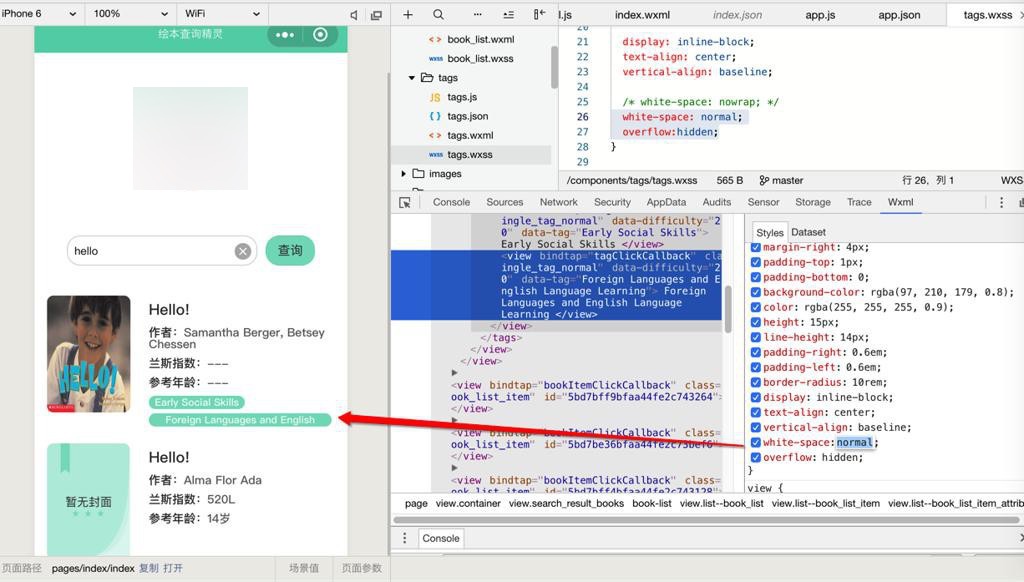
Task: Expand the first collapsed bookItemClickCallback view node
Action: pos(455,372)
